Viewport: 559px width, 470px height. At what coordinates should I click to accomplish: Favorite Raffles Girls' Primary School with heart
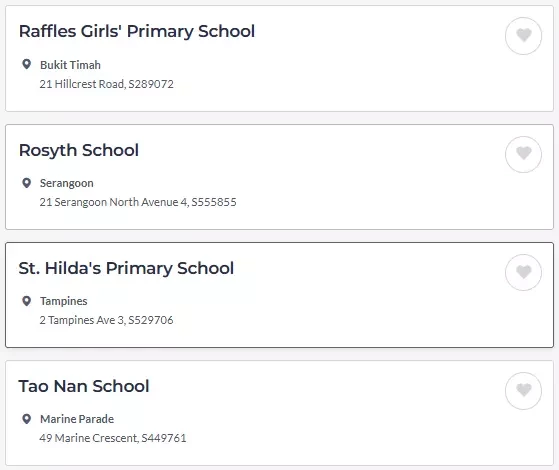coord(523,36)
